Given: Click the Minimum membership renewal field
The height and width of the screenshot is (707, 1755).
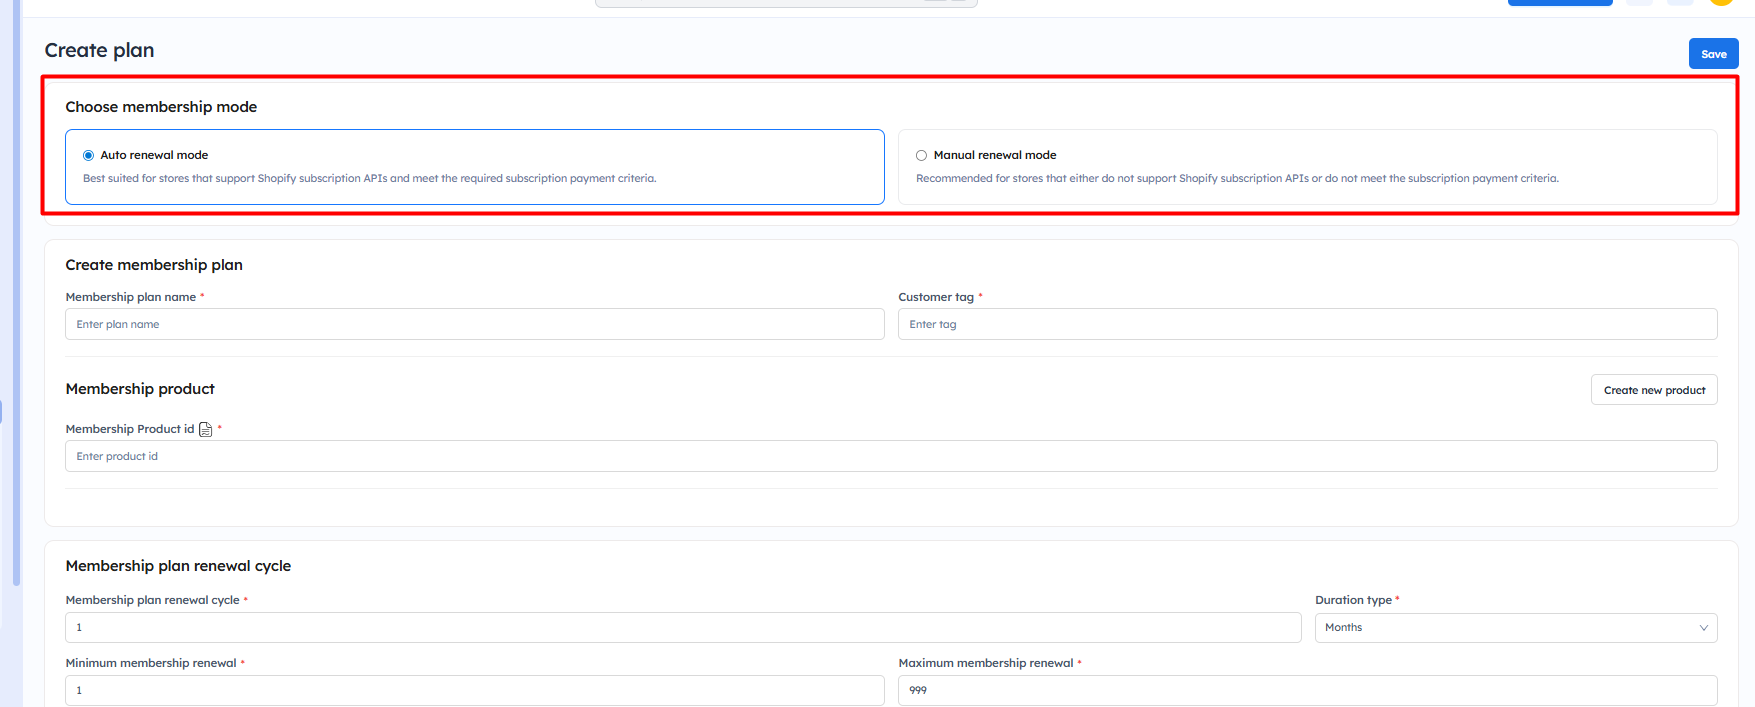Looking at the screenshot, I should click(x=474, y=690).
